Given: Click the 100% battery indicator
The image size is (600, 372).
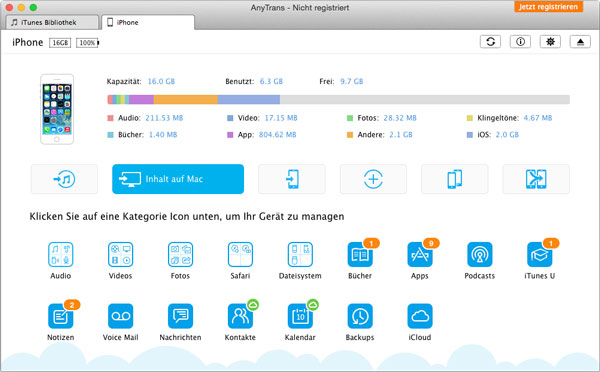Looking at the screenshot, I should (x=88, y=43).
